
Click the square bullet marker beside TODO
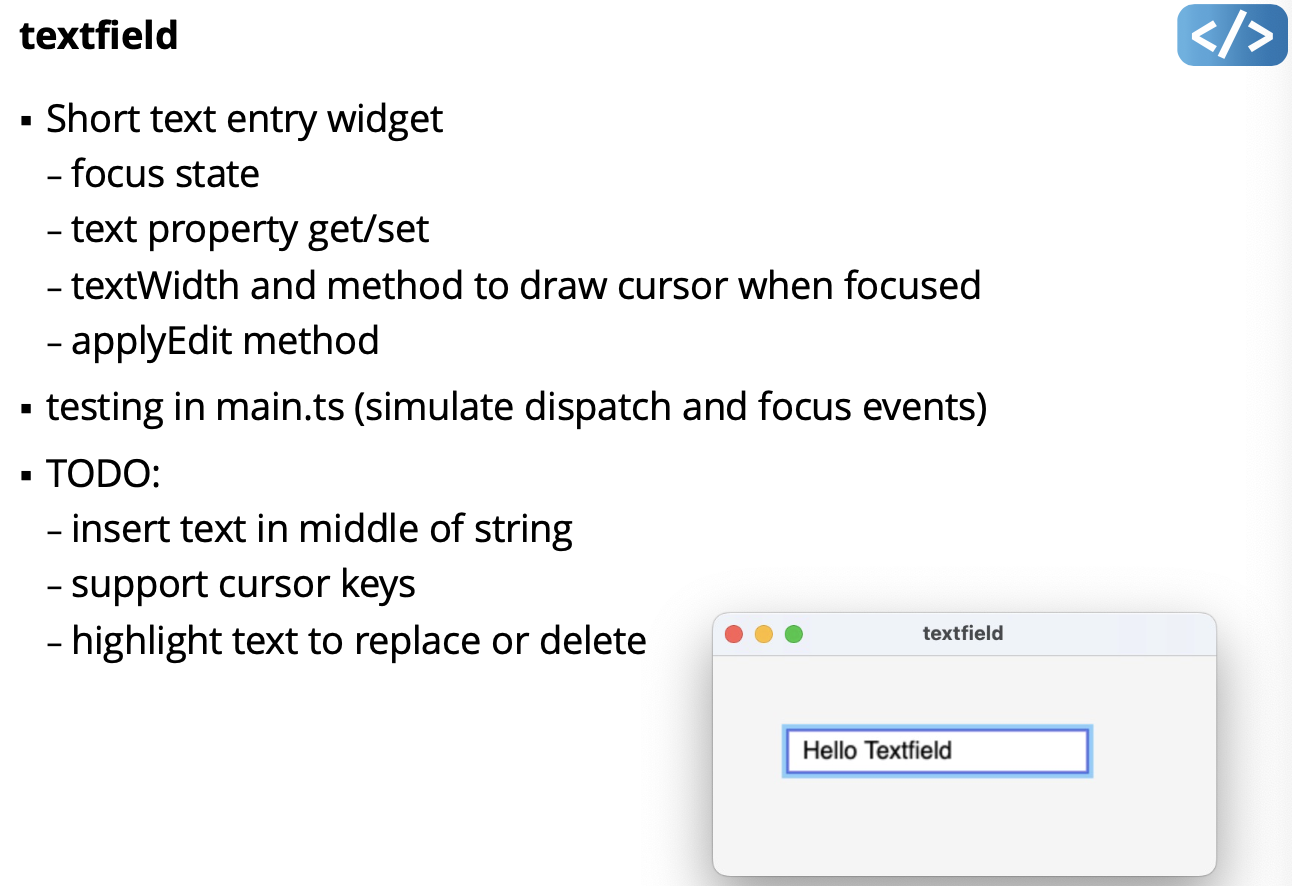point(27,474)
